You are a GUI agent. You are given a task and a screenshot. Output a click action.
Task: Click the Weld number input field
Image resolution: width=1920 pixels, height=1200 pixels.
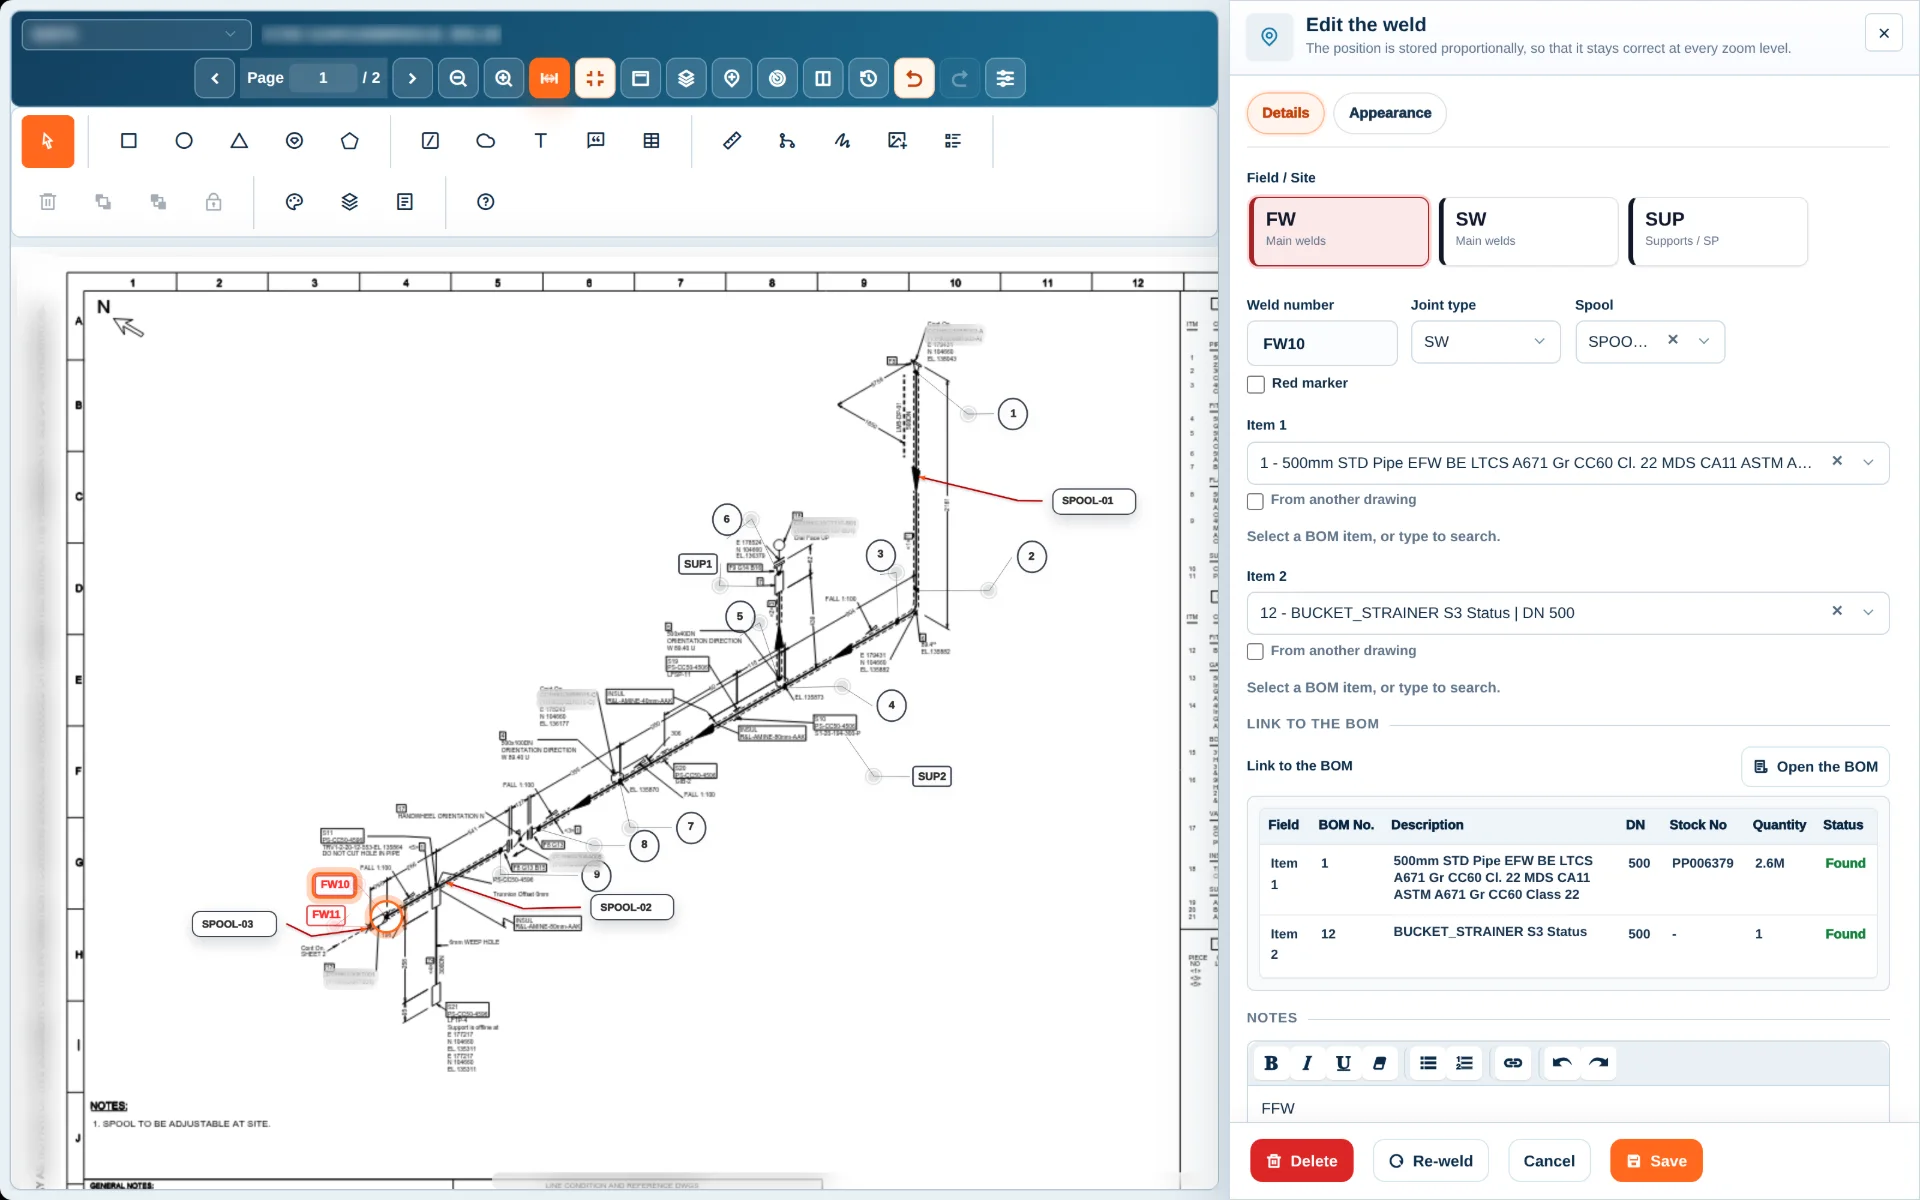click(1321, 343)
